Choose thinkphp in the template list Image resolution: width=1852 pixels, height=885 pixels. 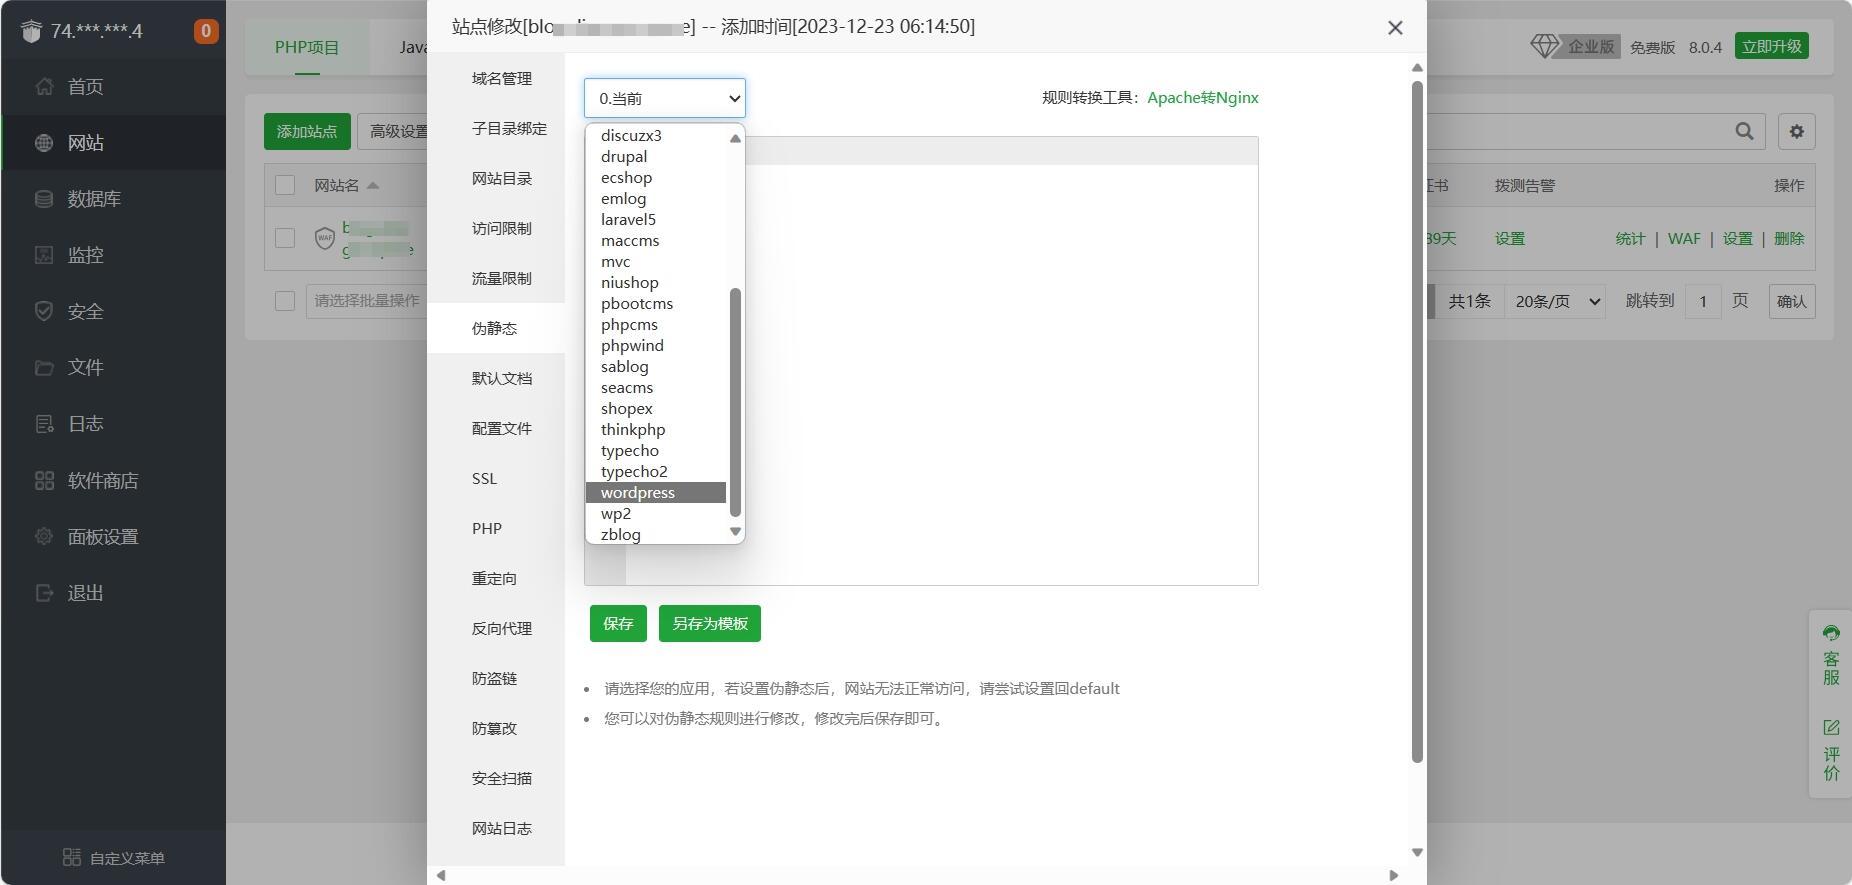point(656,429)
